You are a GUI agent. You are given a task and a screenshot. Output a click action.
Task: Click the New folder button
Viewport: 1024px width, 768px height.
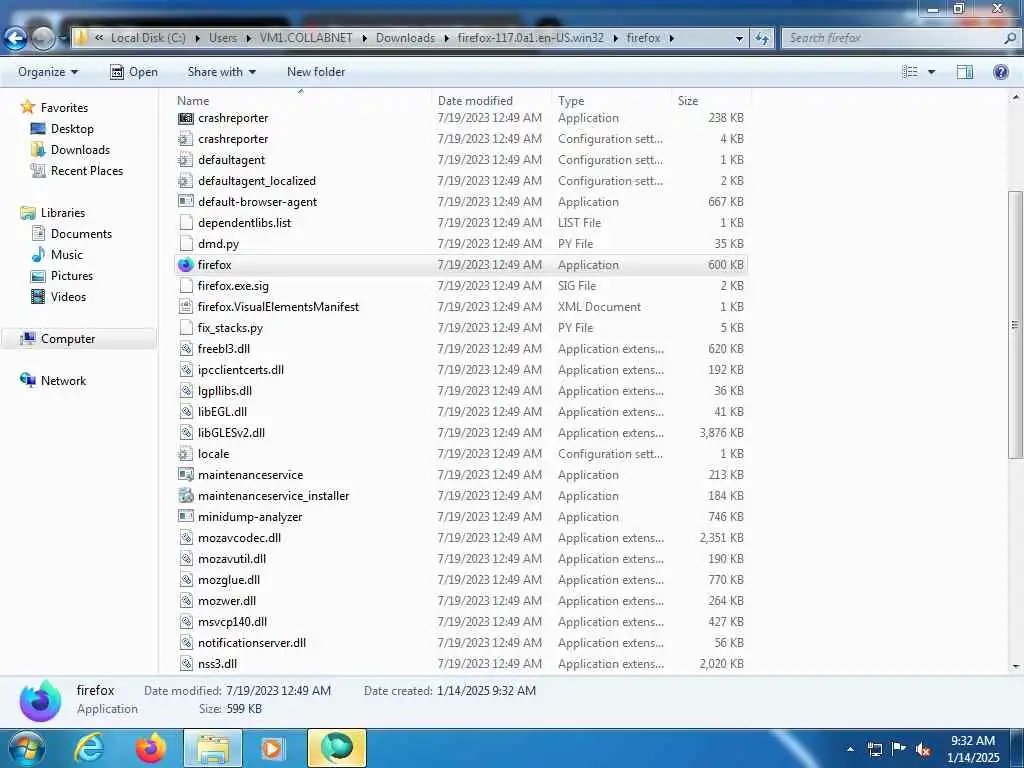click(316, 72)
